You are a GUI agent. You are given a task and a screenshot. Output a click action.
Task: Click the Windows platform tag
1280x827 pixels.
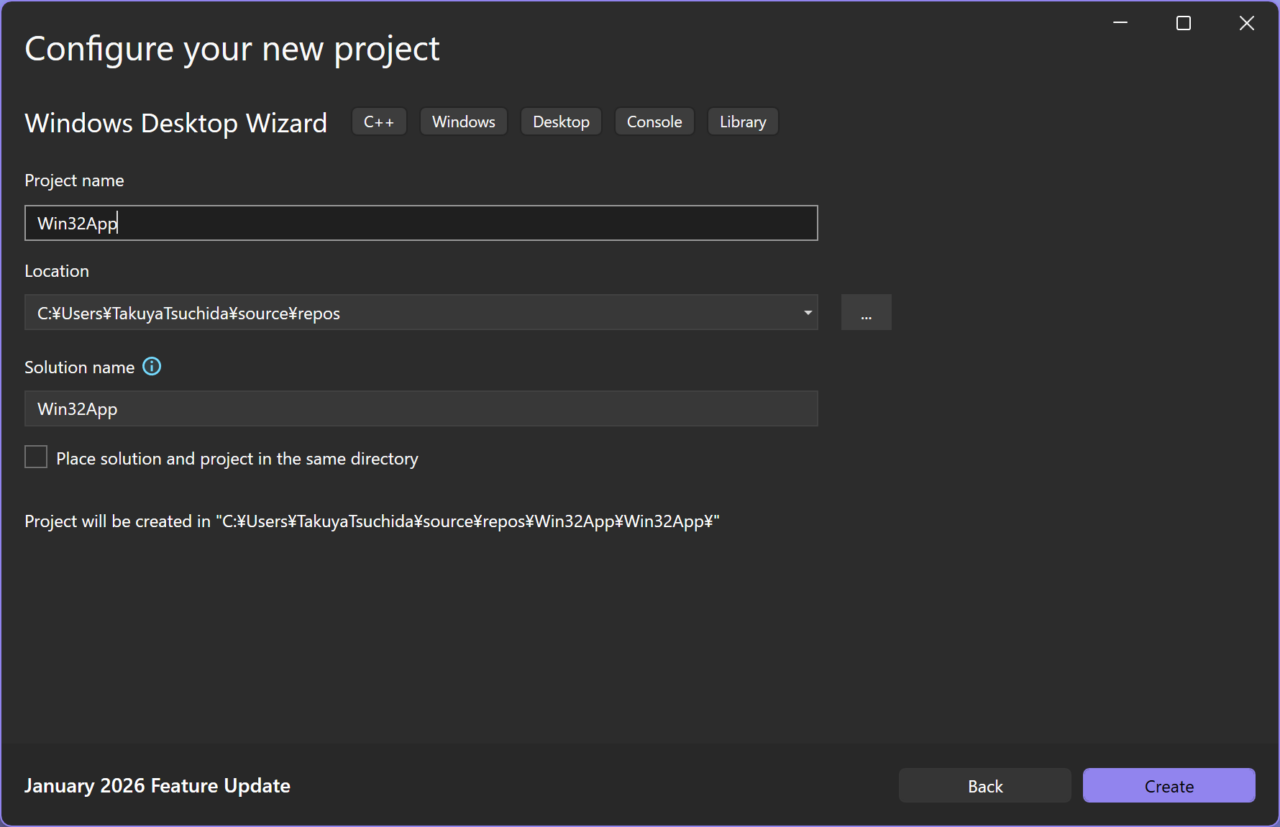coord(463,122)
